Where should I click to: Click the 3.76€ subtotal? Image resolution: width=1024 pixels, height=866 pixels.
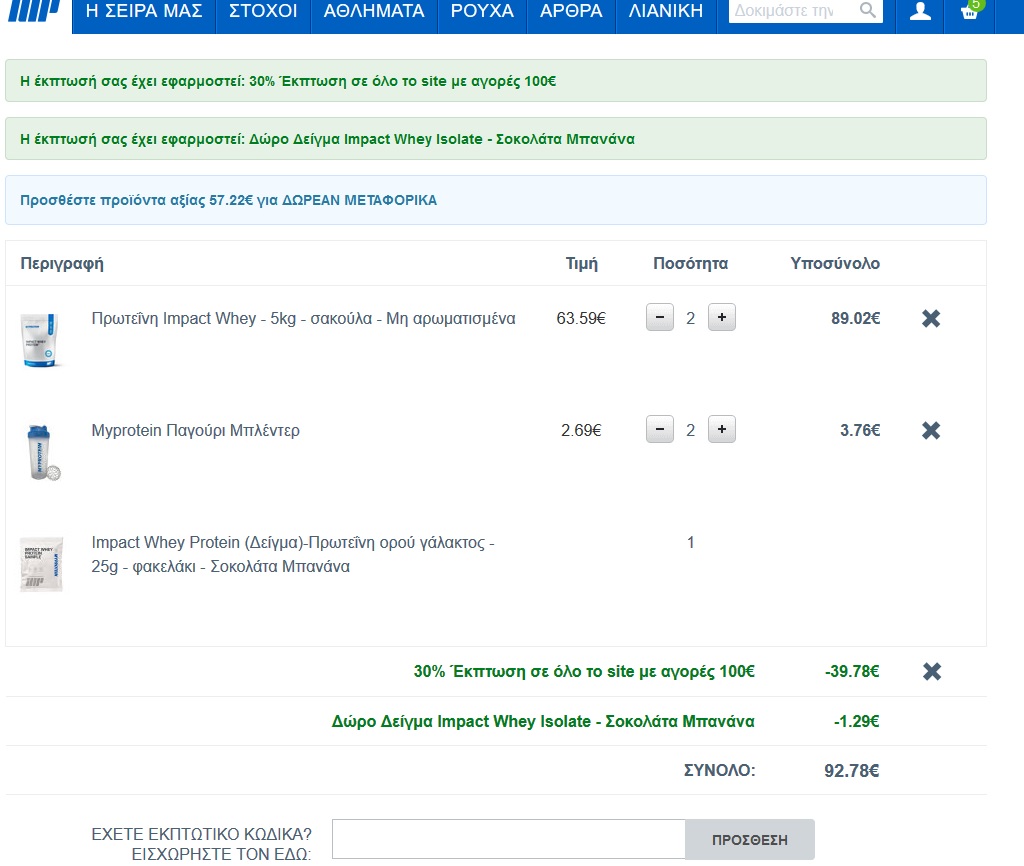(860, 430)
